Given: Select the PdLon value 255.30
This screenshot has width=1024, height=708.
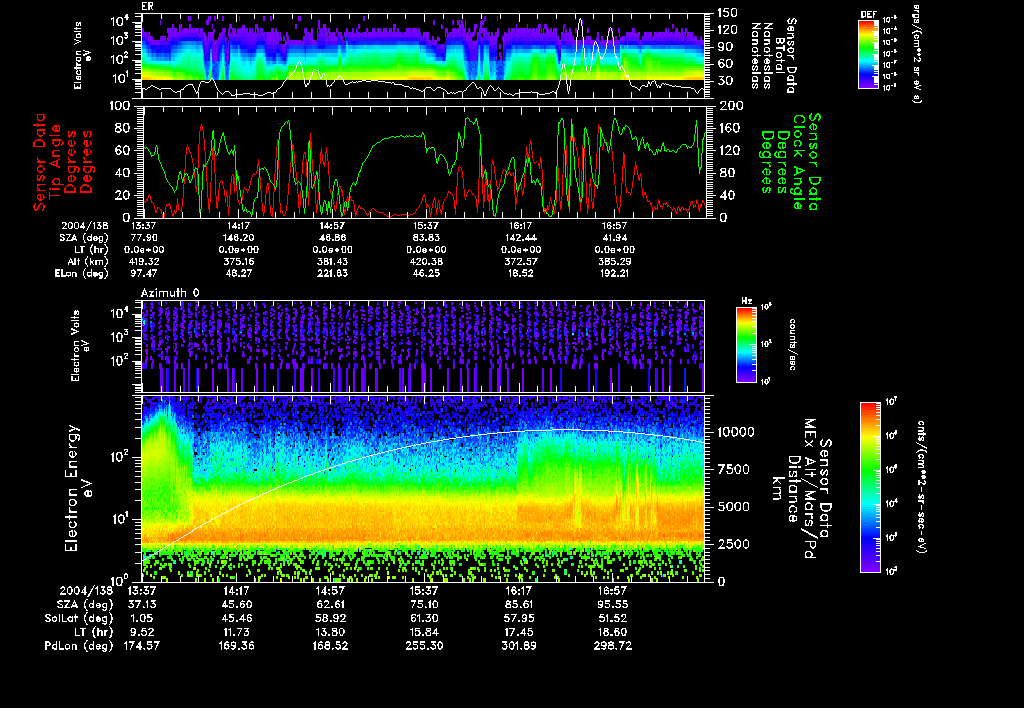Looking at the screenshot, I should (x=424, y=646).
